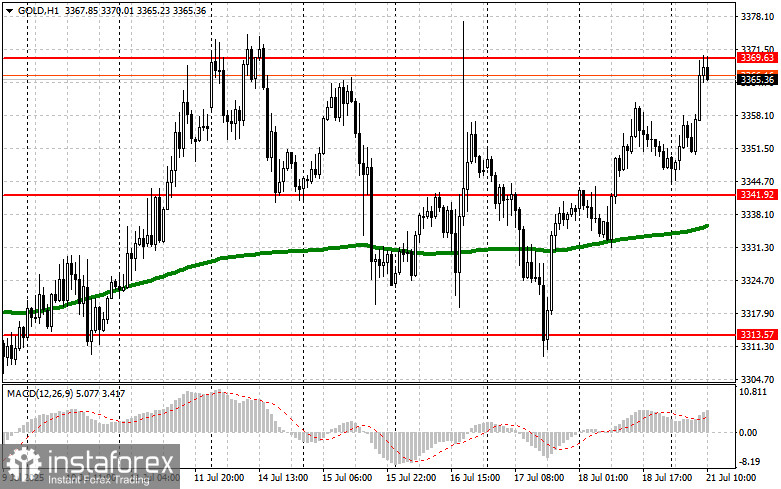Select the 15 Jul 06:00 time label
This screenshot has height=489, width=781.
(347, 478)
